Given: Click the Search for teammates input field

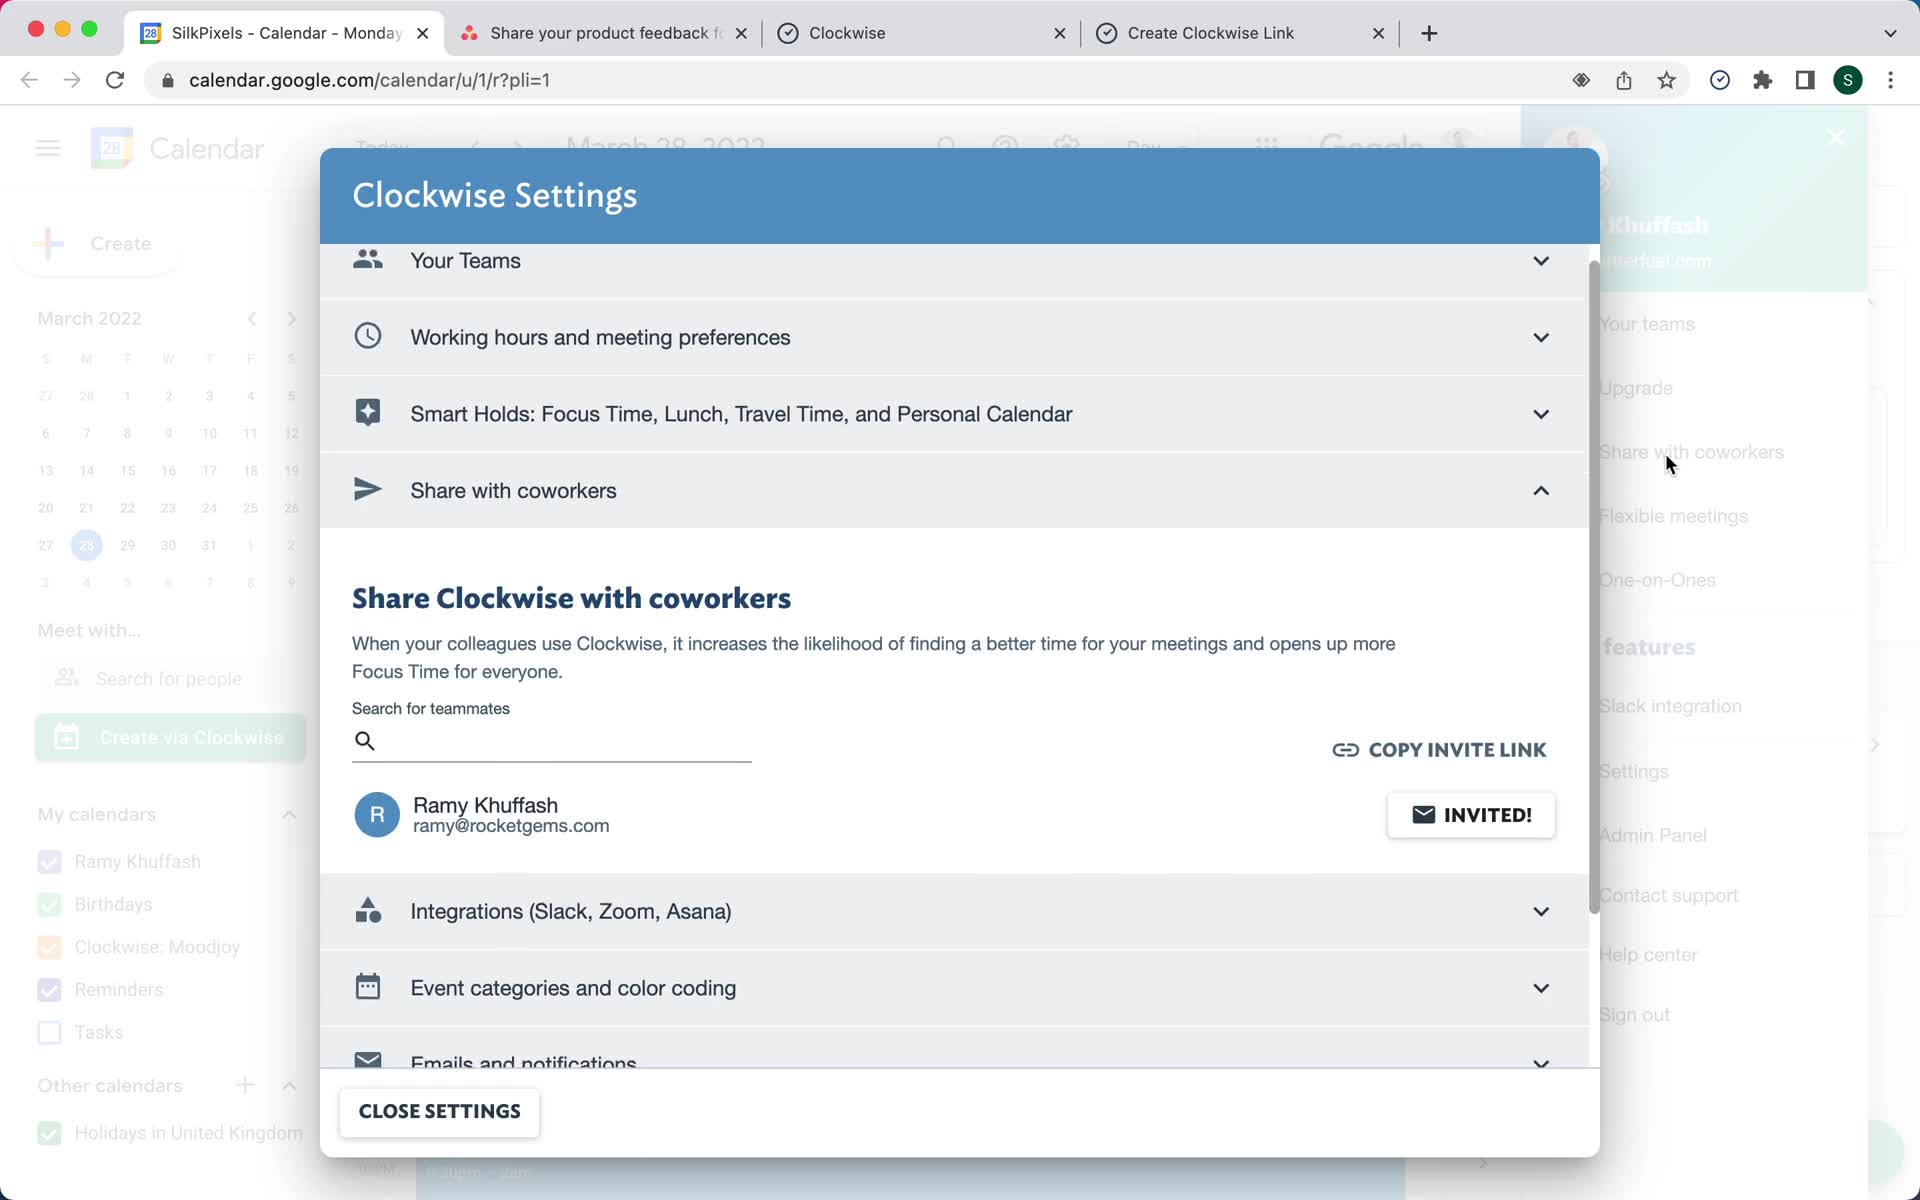Looking at the screenshot, I should pyautogui.click(x=552, y=741).
